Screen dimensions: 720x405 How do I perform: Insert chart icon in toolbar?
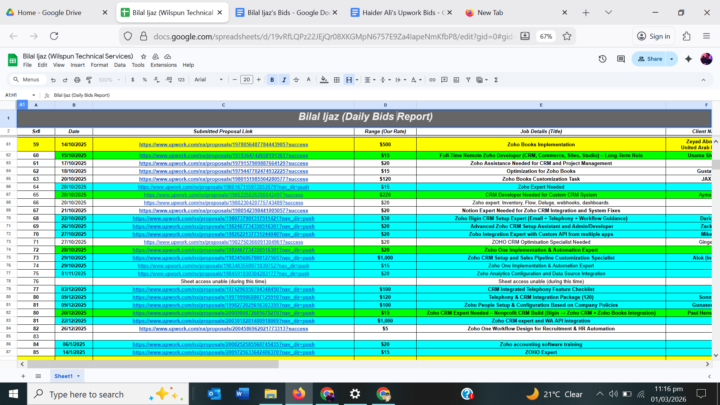pyautogui.click(x=456, y=80)
